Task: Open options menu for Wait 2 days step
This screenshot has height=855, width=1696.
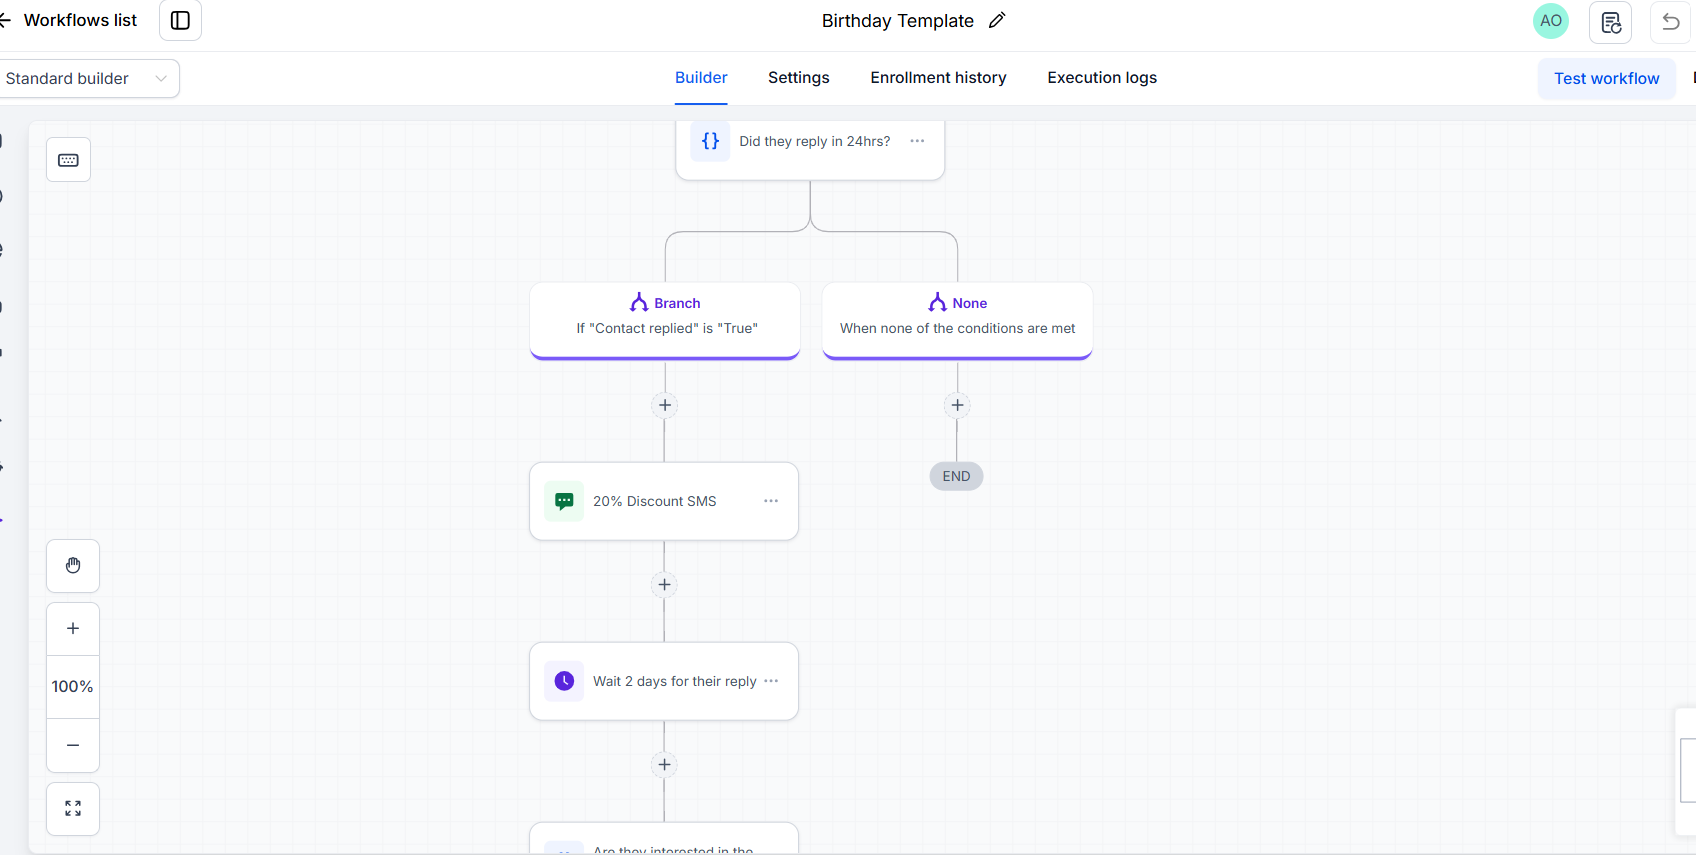Action: [x=771, y=681]
